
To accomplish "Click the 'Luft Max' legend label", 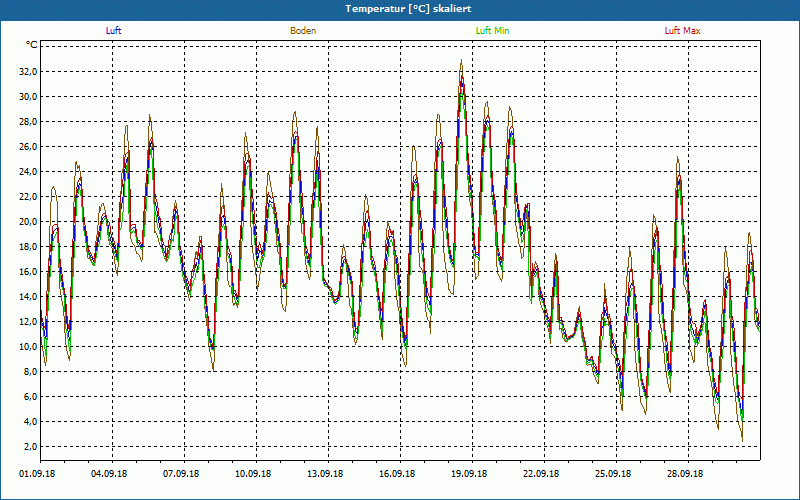I will coord(682,31).
